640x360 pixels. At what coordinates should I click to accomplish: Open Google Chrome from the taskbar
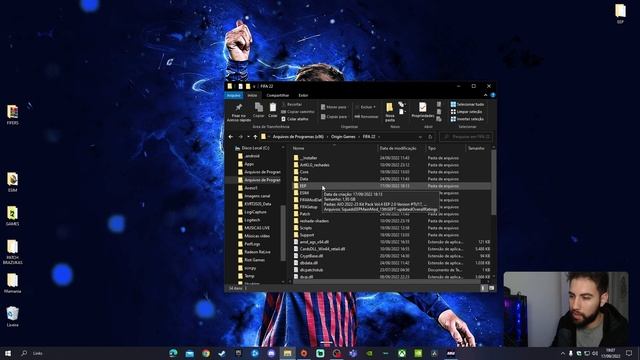(x=206, y=353)
